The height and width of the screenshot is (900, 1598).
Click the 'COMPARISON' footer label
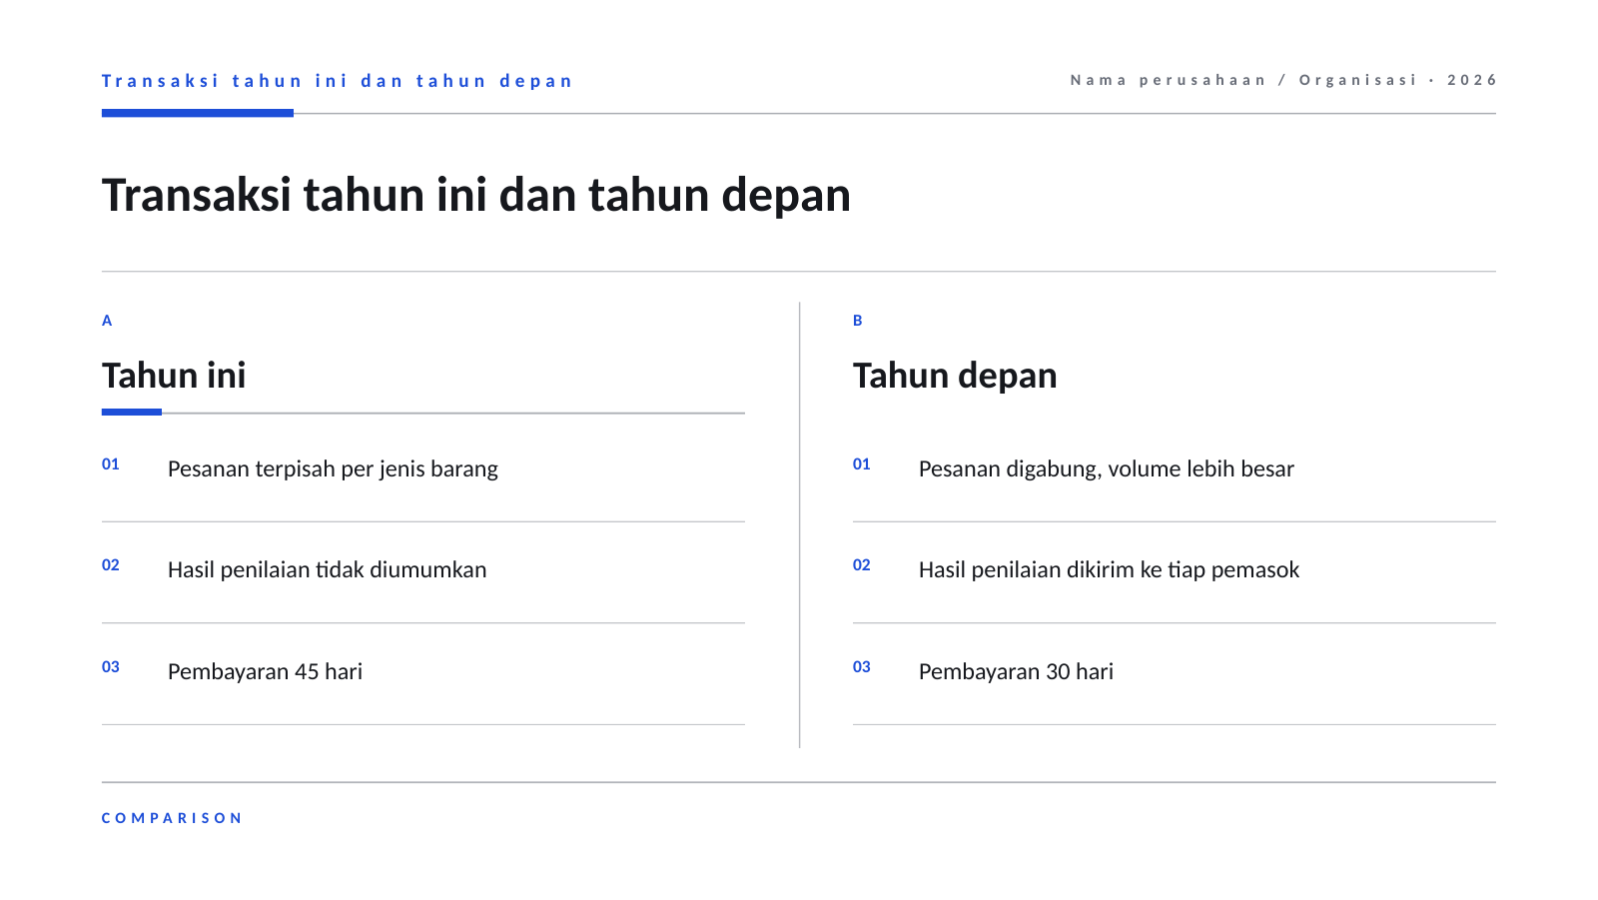[x=172, y=818]
